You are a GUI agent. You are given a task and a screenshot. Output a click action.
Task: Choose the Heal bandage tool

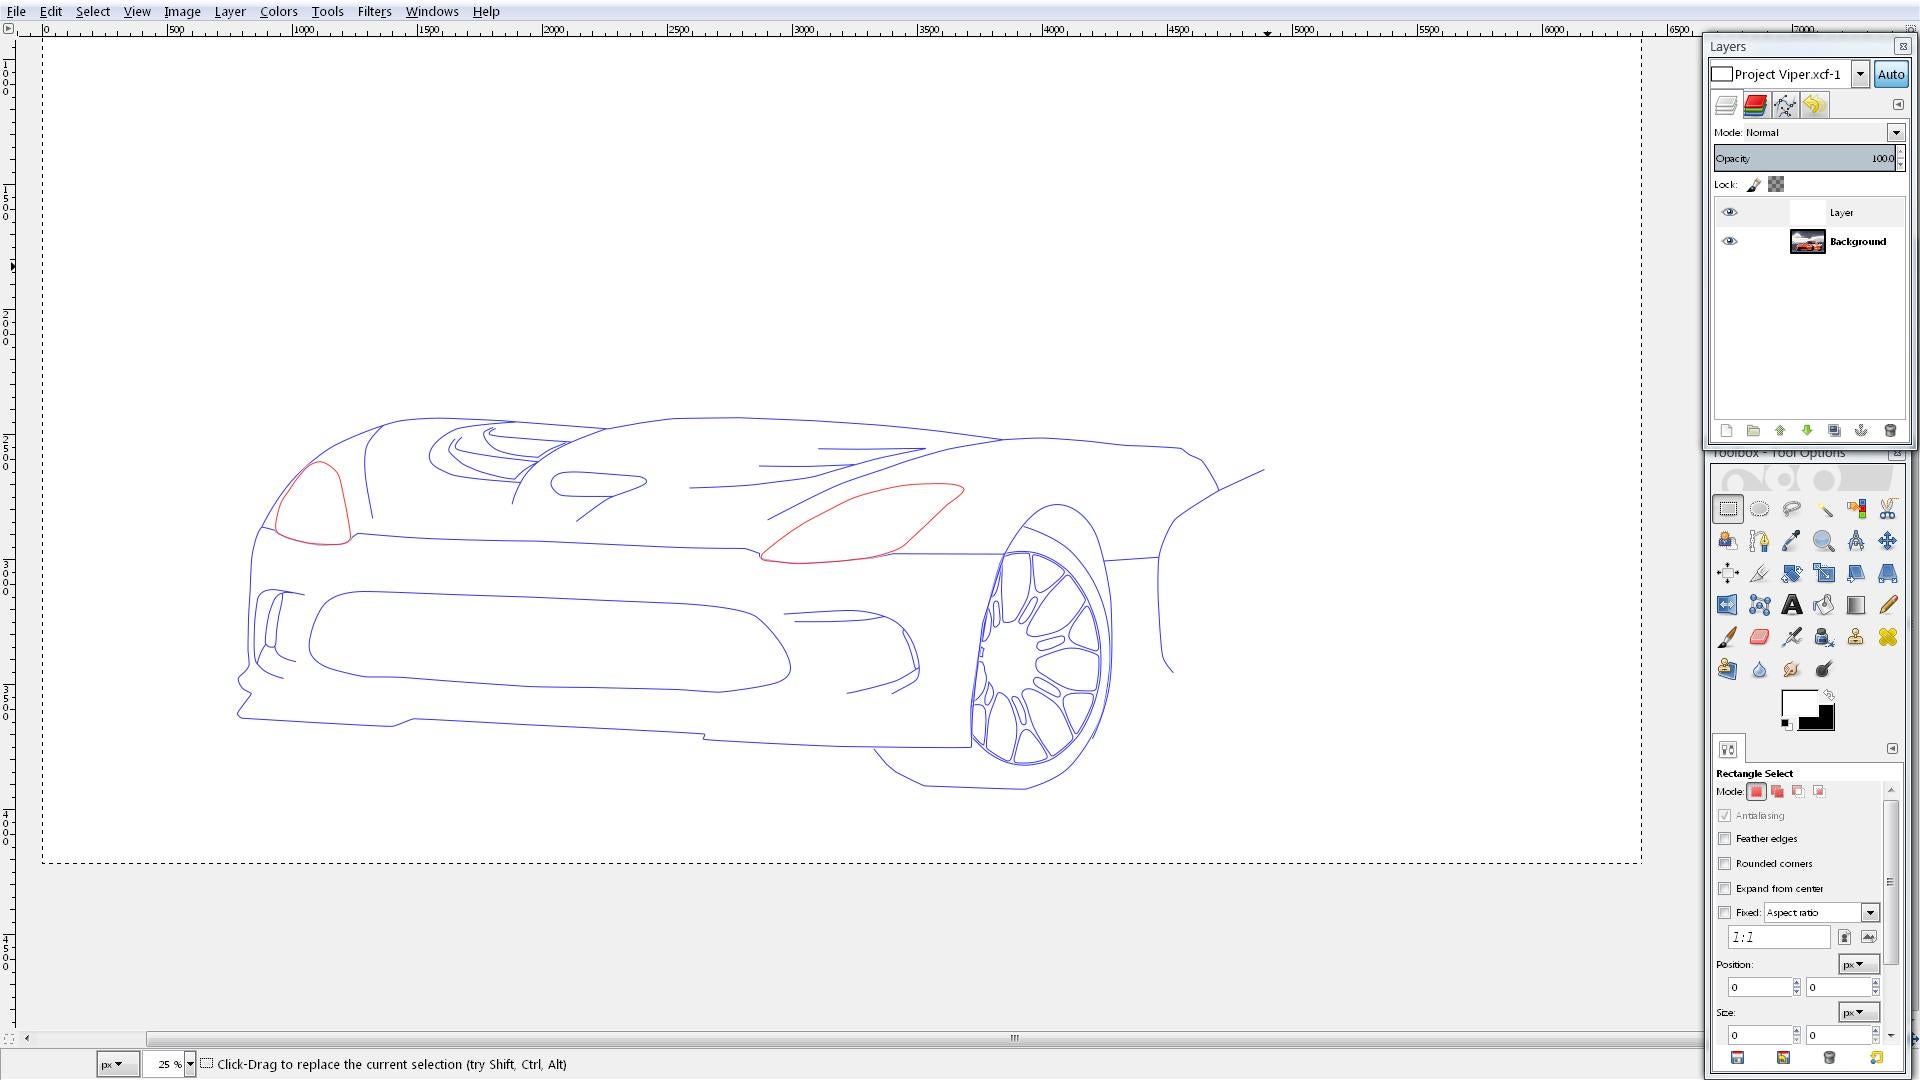[1887, 637]
